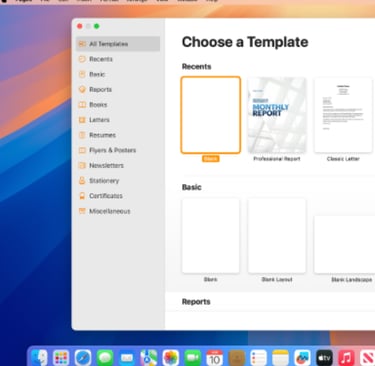The width and height of the screenshot is (375, 366).
Task: Open the Photos app in the Dock
Action: tap(171, 358)
